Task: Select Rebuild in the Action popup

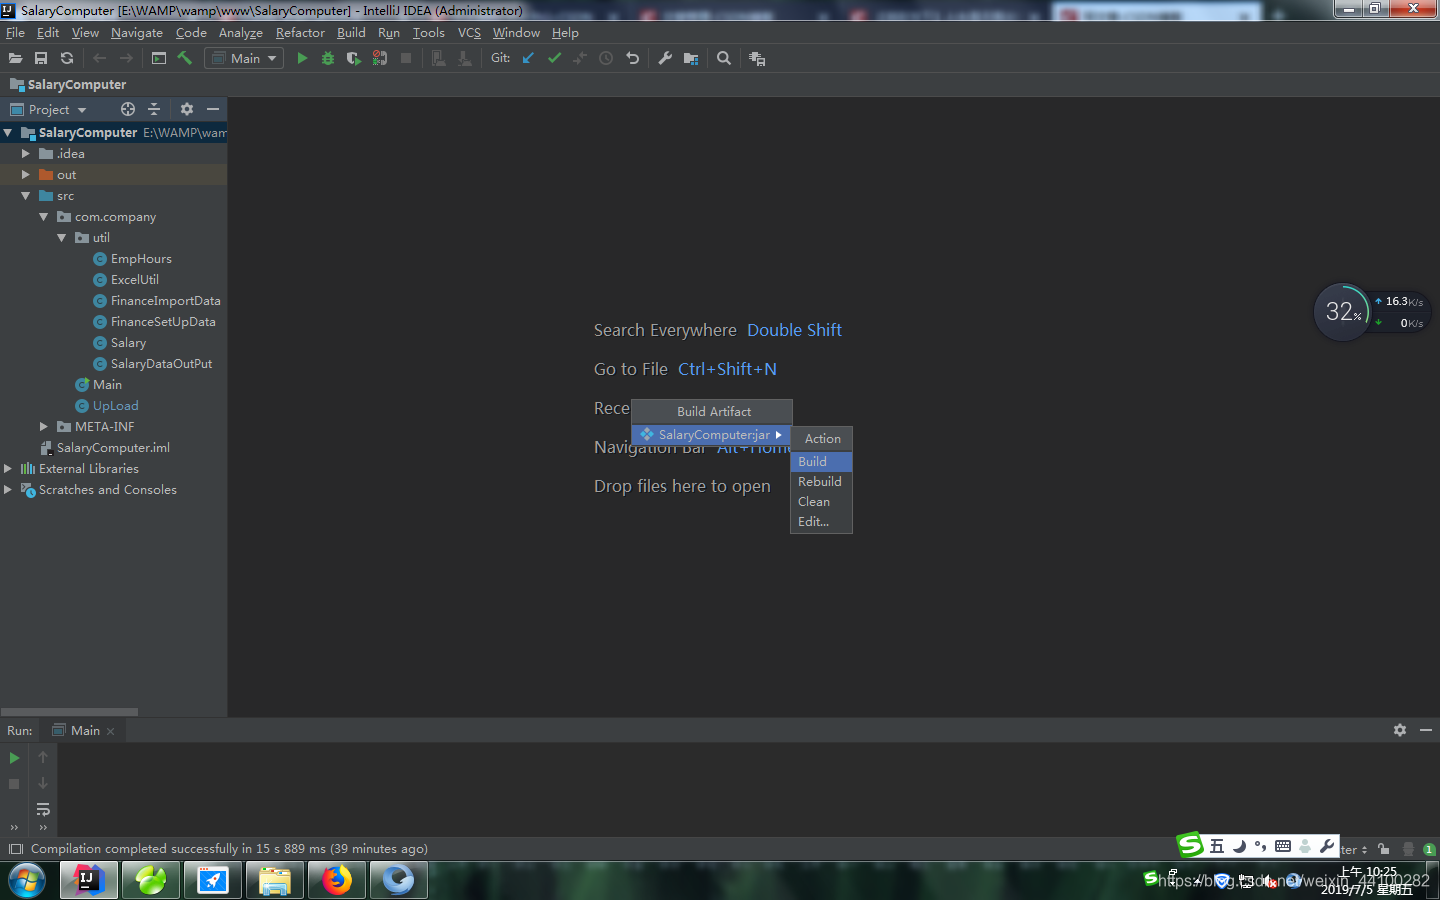Action: (821, 481)
